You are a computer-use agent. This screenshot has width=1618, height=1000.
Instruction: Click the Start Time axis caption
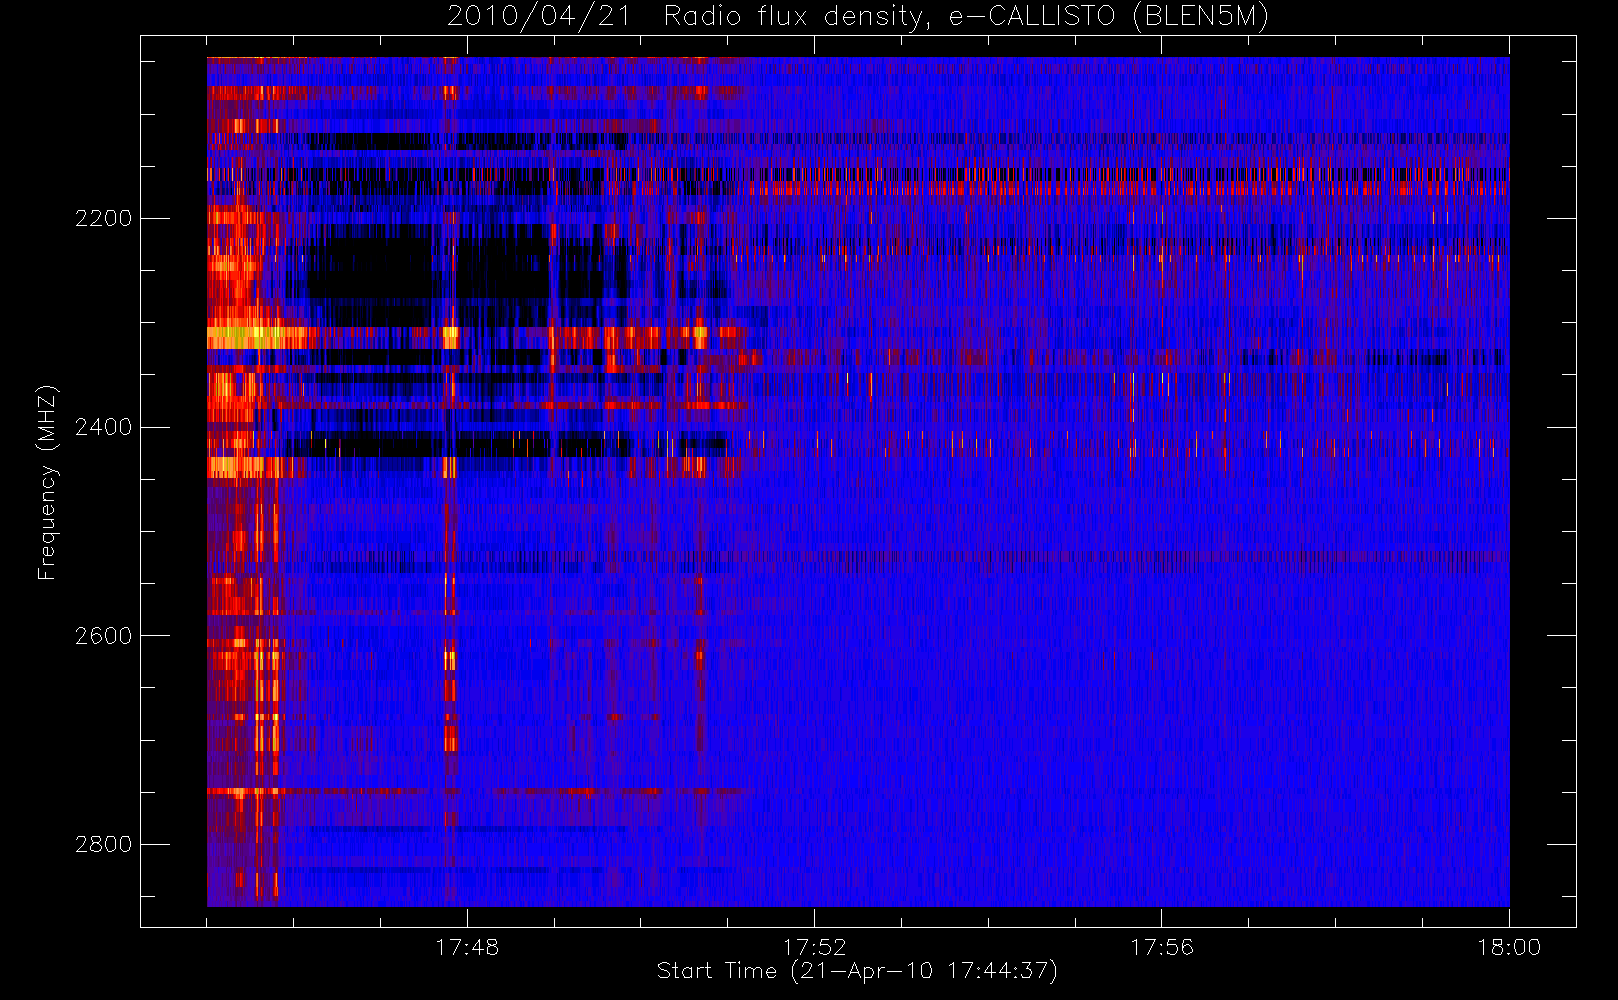(857, 971)
